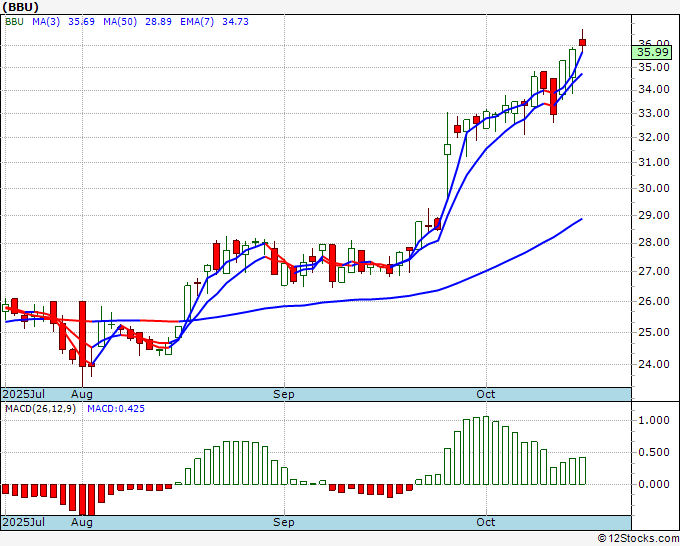
Task: Click the MACD:0.425 value
Action: click(116, 409)
